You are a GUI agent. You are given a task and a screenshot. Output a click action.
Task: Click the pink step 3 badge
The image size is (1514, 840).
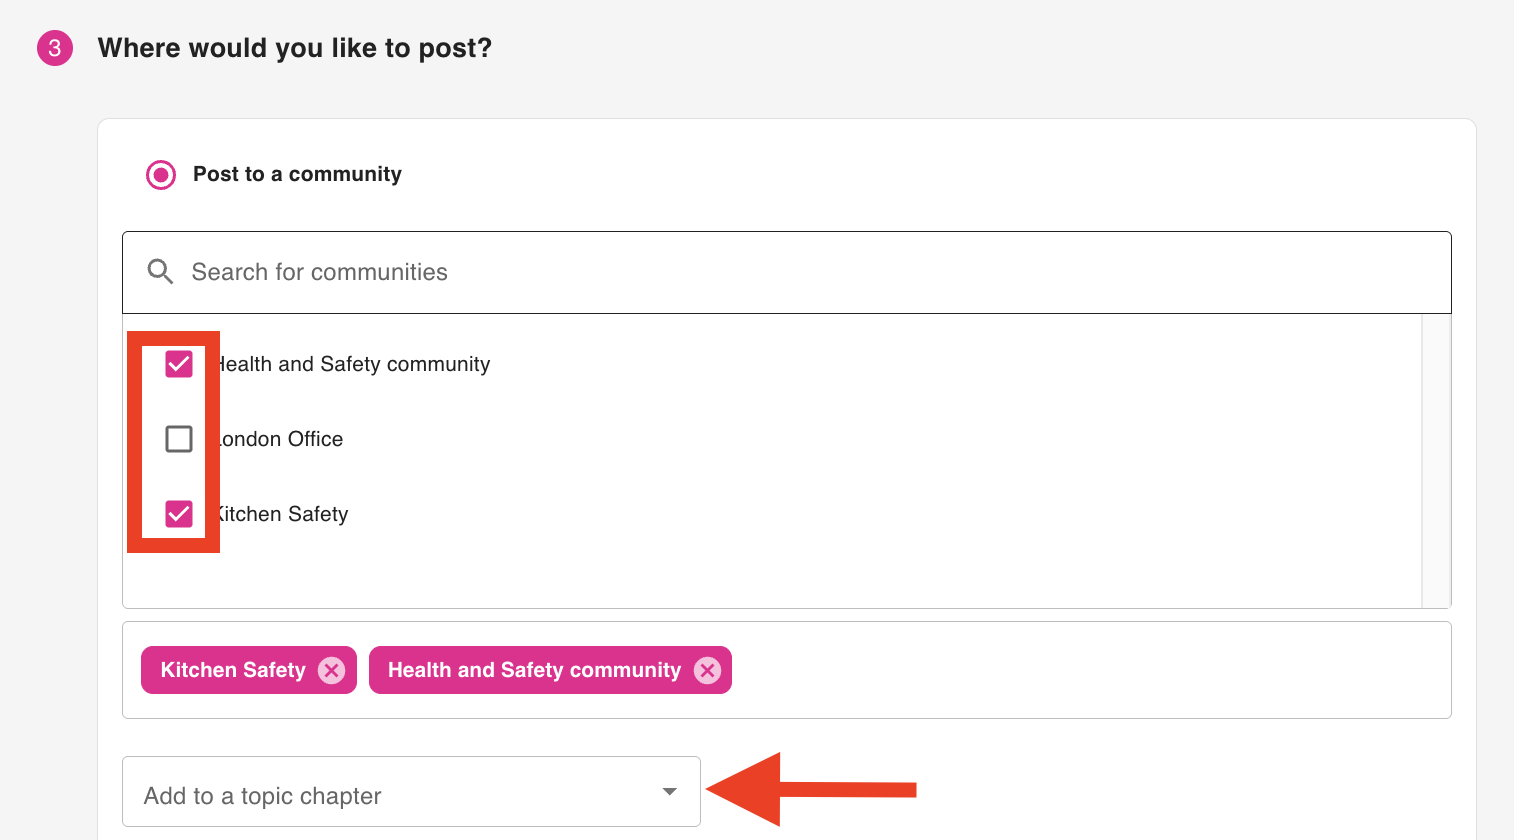pos(55,48)
